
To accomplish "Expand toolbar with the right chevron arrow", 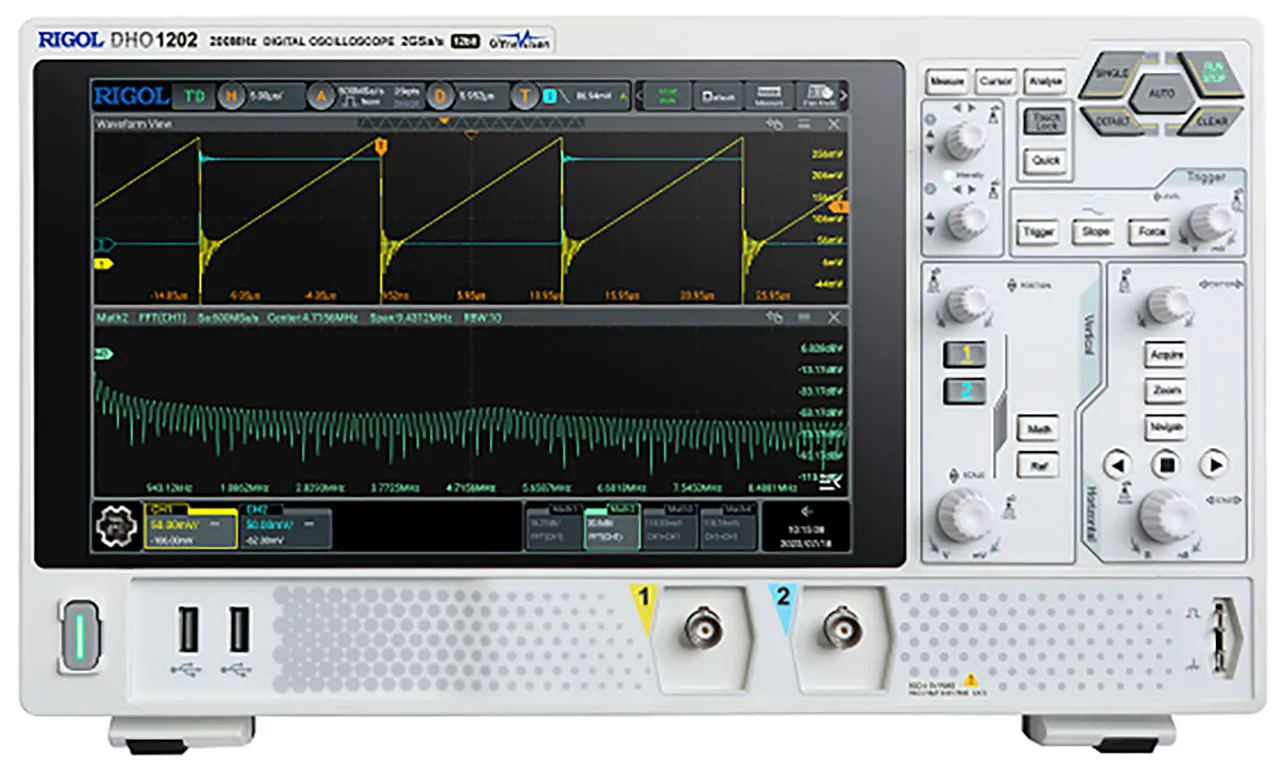I will [843, 96].
